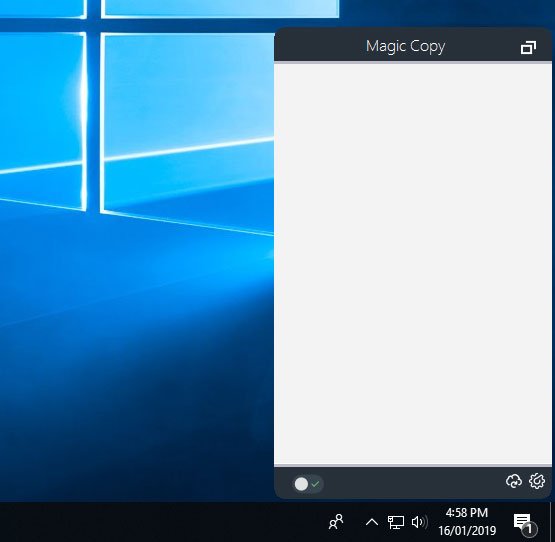Toggle the Magic Copy enable switch
The image size is (555, 542).
coord(308,484)
